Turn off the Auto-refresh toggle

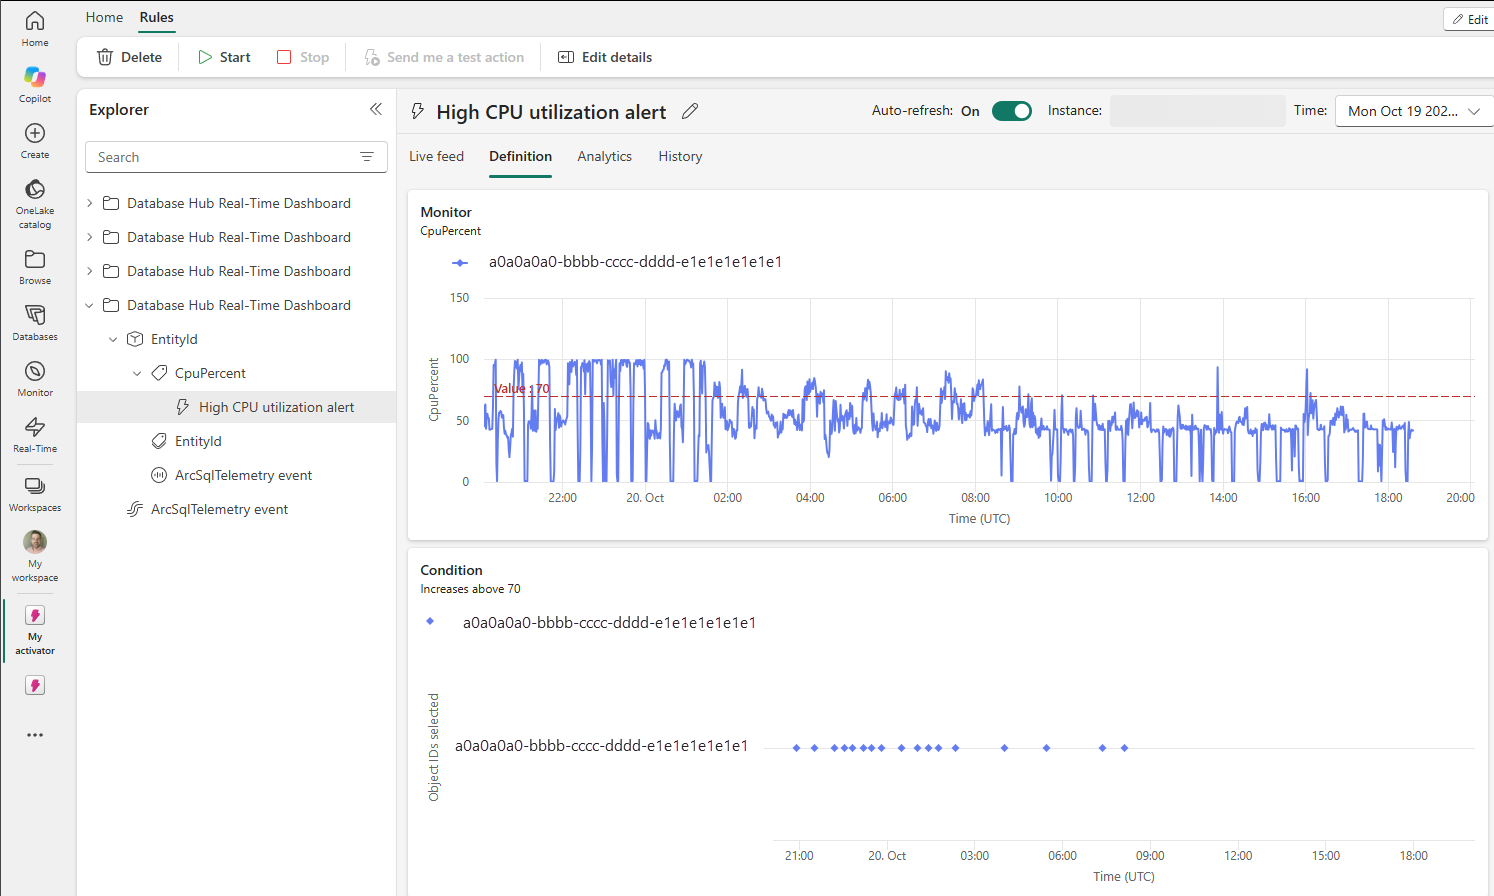coord(1011,111)
